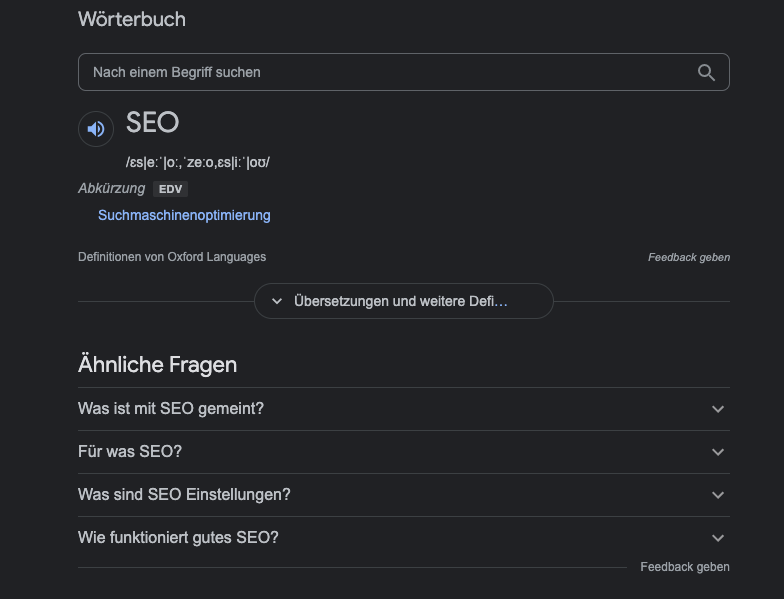Click the magnifier search icon

pyautogui.click(x=706, y=72)
